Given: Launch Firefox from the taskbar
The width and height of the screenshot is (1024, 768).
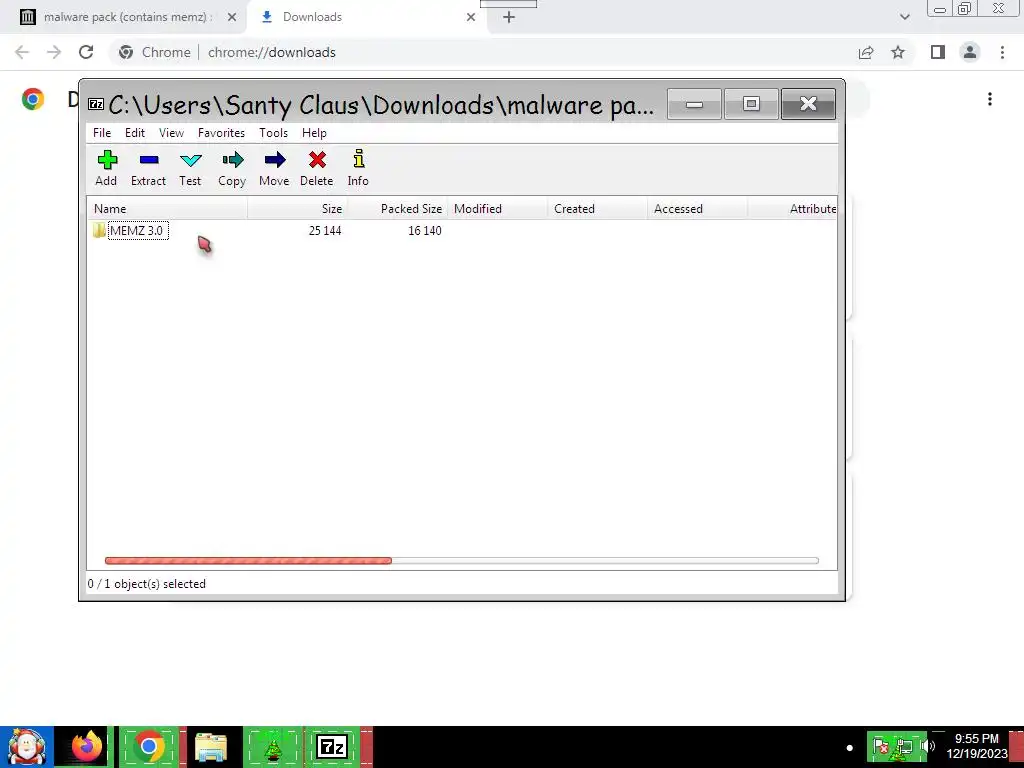Looking at the screenshot, I should 87,747.
